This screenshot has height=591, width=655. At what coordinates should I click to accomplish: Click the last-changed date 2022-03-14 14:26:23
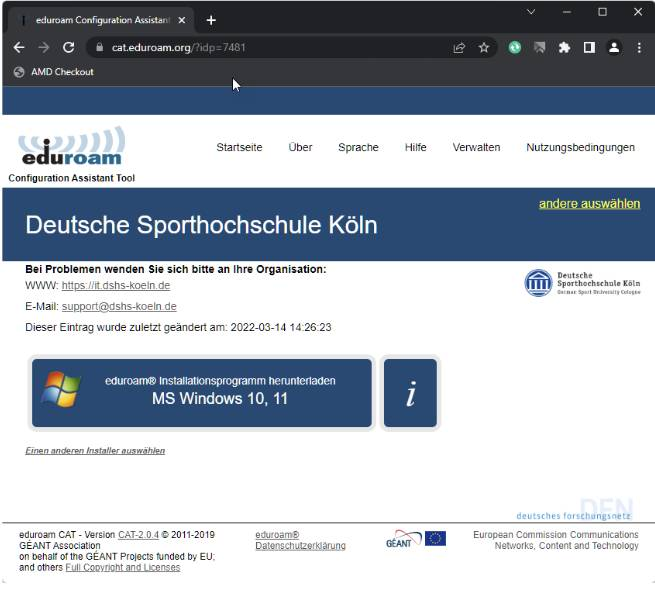(281, 327)
